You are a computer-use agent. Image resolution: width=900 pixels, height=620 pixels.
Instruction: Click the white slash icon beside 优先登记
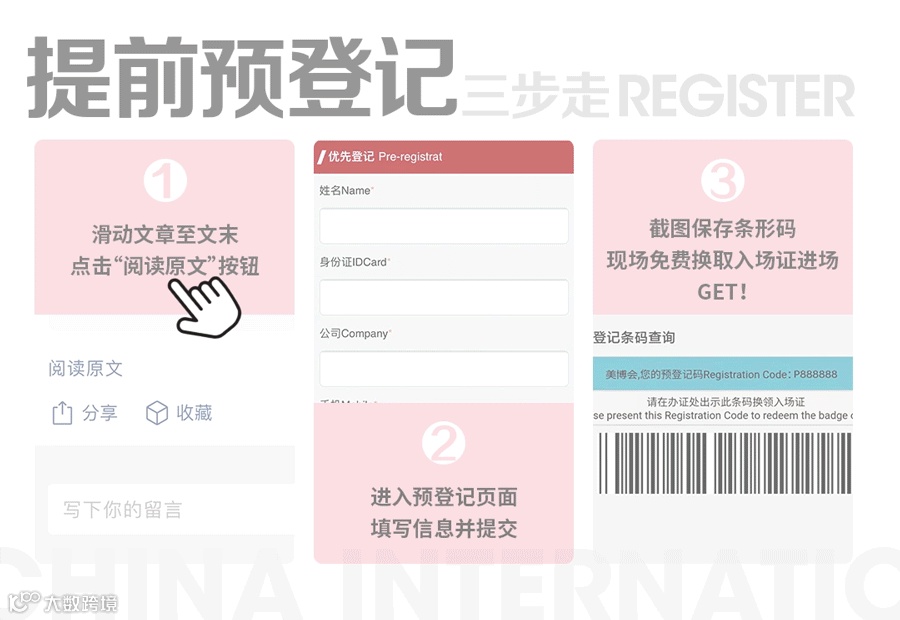click(x=321, y=157)
